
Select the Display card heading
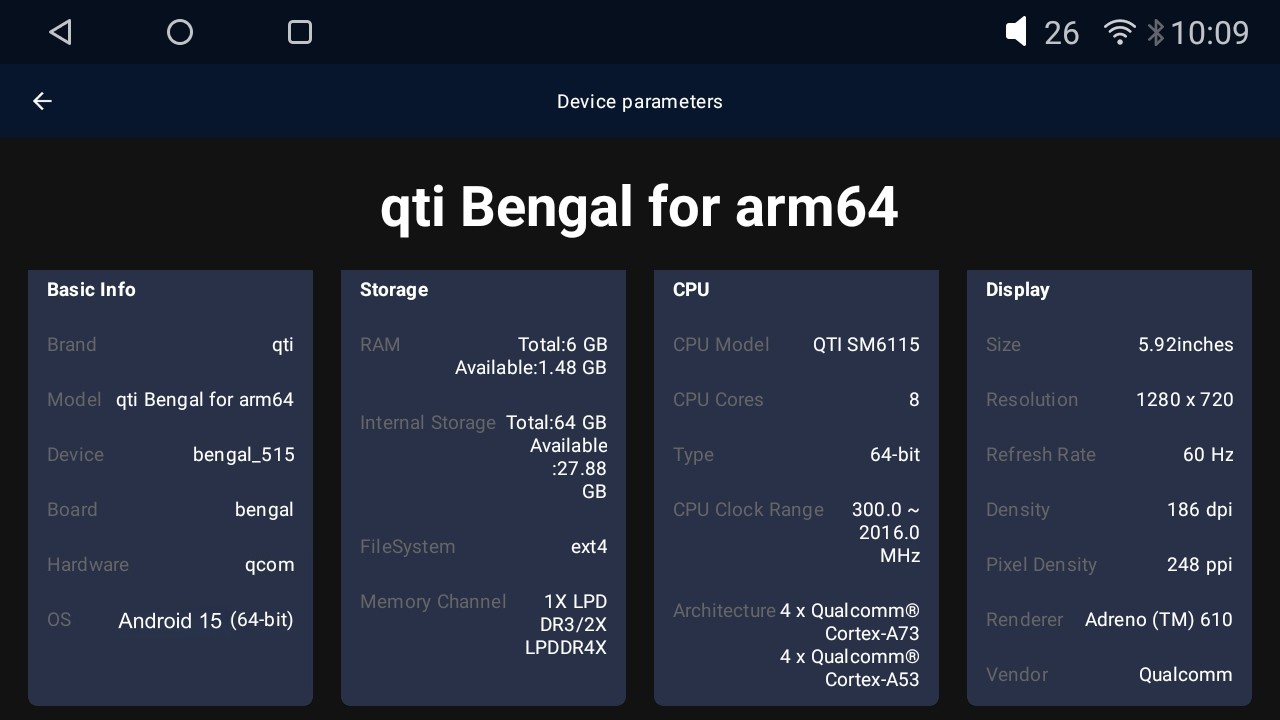pyautogui.click(x=1018, y=290)
